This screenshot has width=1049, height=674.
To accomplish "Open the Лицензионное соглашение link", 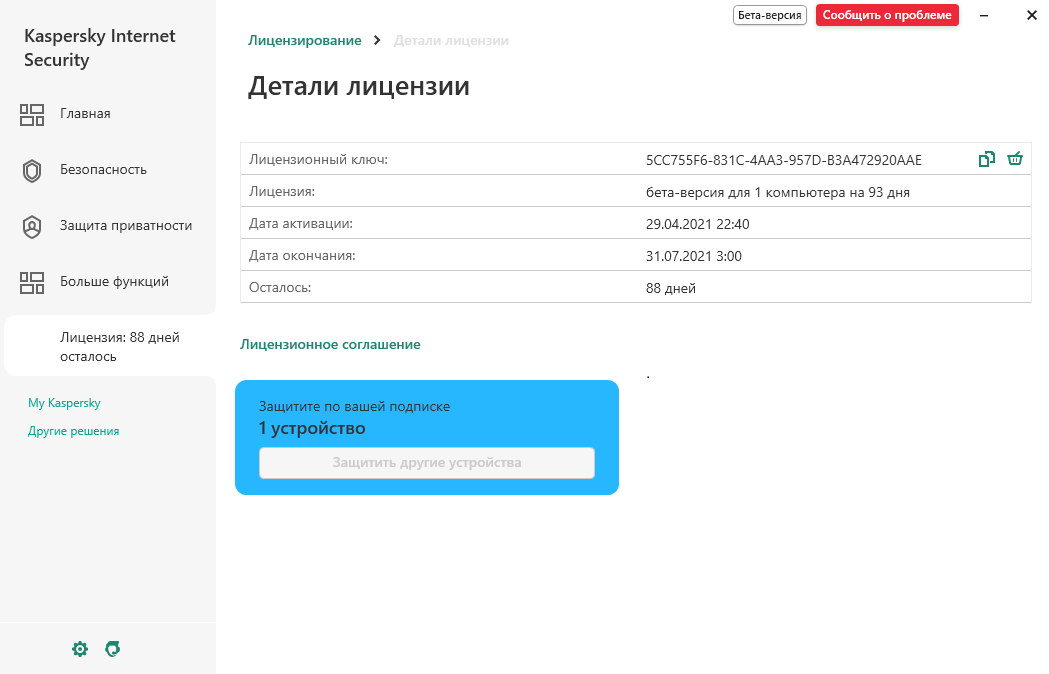I will tap(330, 345).
